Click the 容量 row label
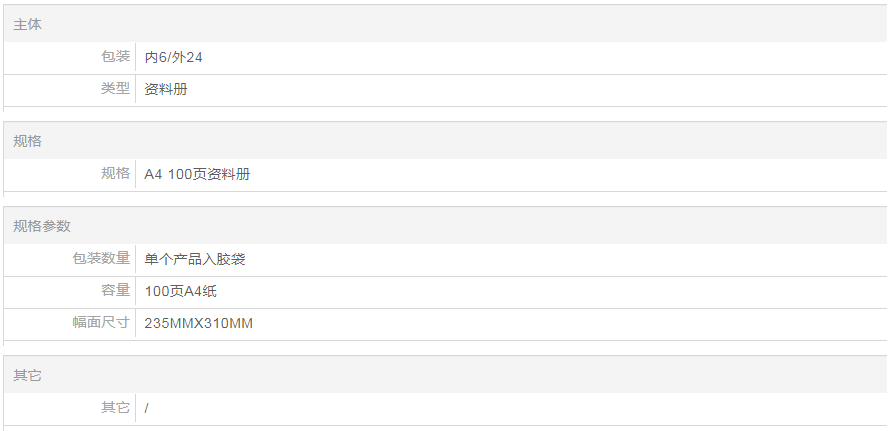The width and height of the screenshot is (891, 431). point(115,291)
